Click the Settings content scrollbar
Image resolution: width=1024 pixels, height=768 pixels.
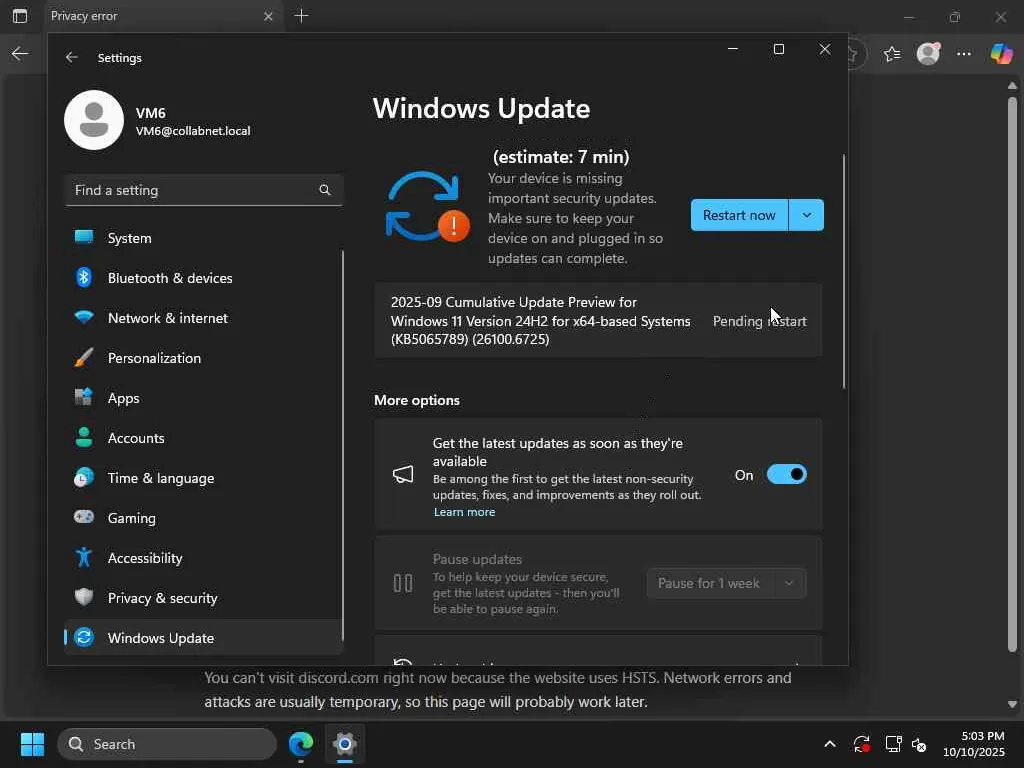(x=844, y=271)
